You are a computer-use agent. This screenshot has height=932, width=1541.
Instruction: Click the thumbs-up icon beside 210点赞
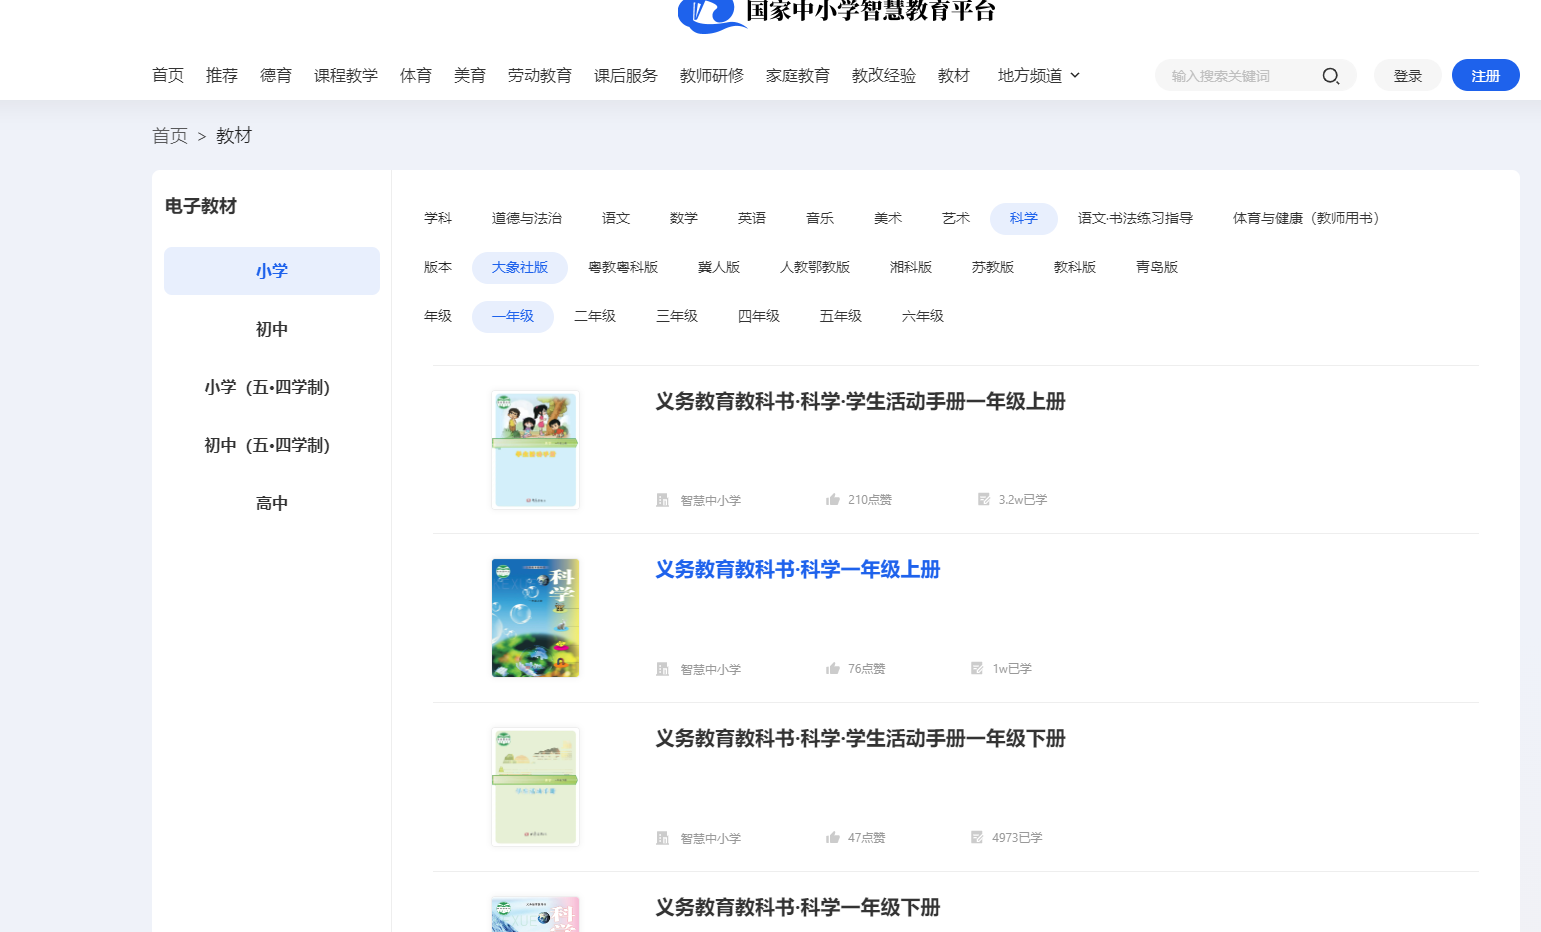click(x=833, y=499)
